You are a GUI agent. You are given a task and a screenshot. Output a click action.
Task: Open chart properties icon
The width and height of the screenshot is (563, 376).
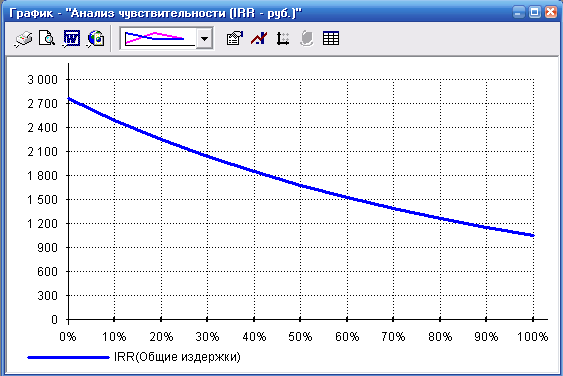tap(235, 38)
